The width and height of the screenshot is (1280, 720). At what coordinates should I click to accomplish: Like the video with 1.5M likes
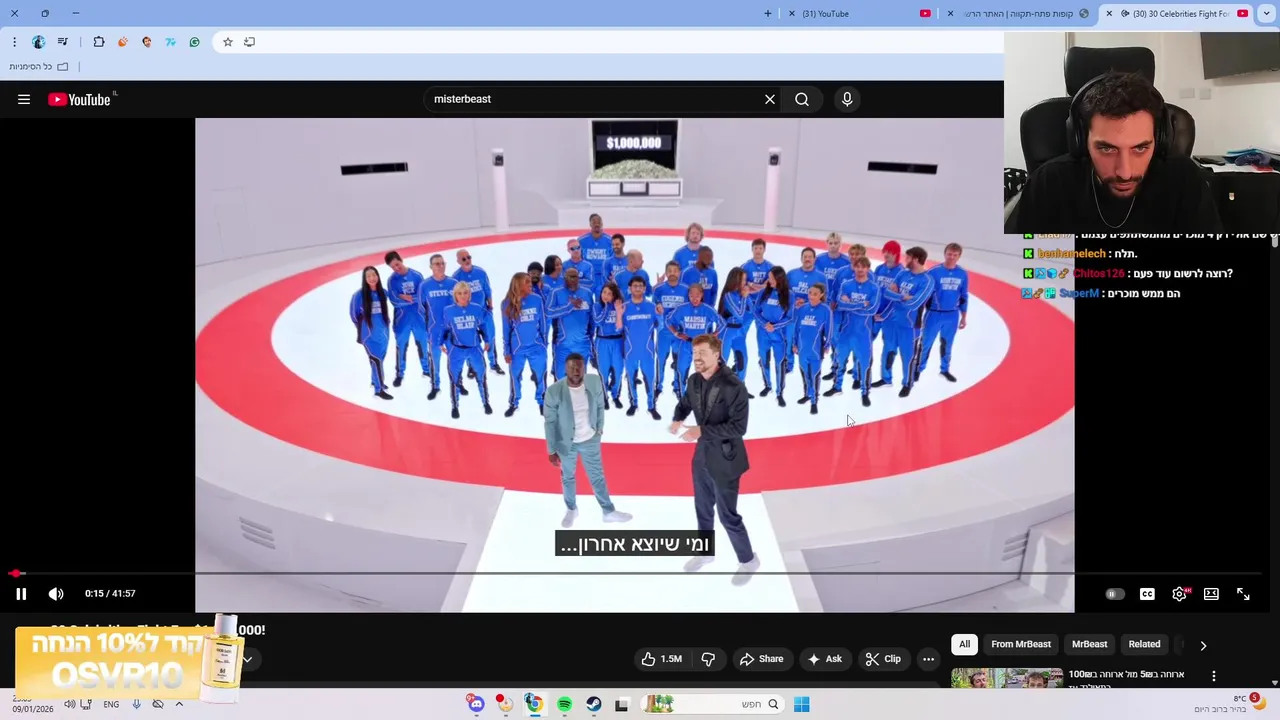pos(661,659)
